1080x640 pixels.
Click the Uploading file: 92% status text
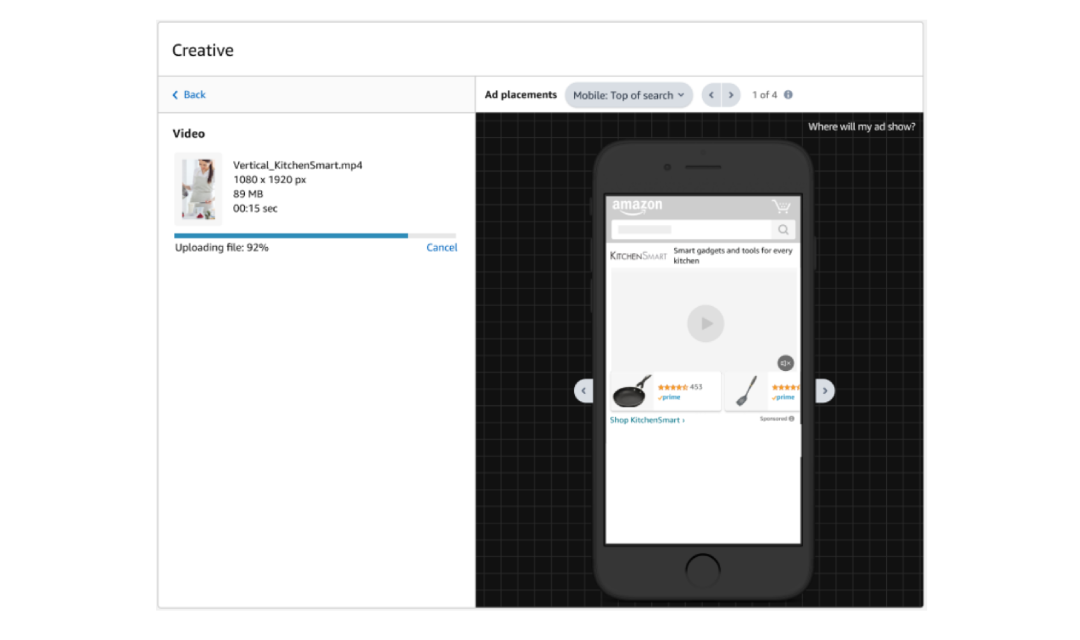pyautogui.click(x=222, y=247)
